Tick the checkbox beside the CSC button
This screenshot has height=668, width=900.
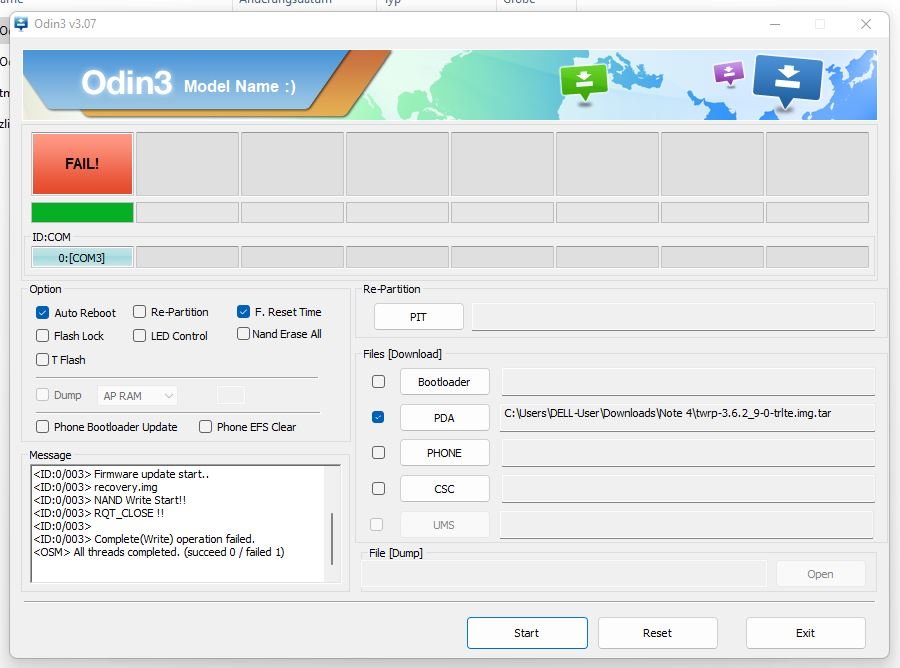pos(378,488)
